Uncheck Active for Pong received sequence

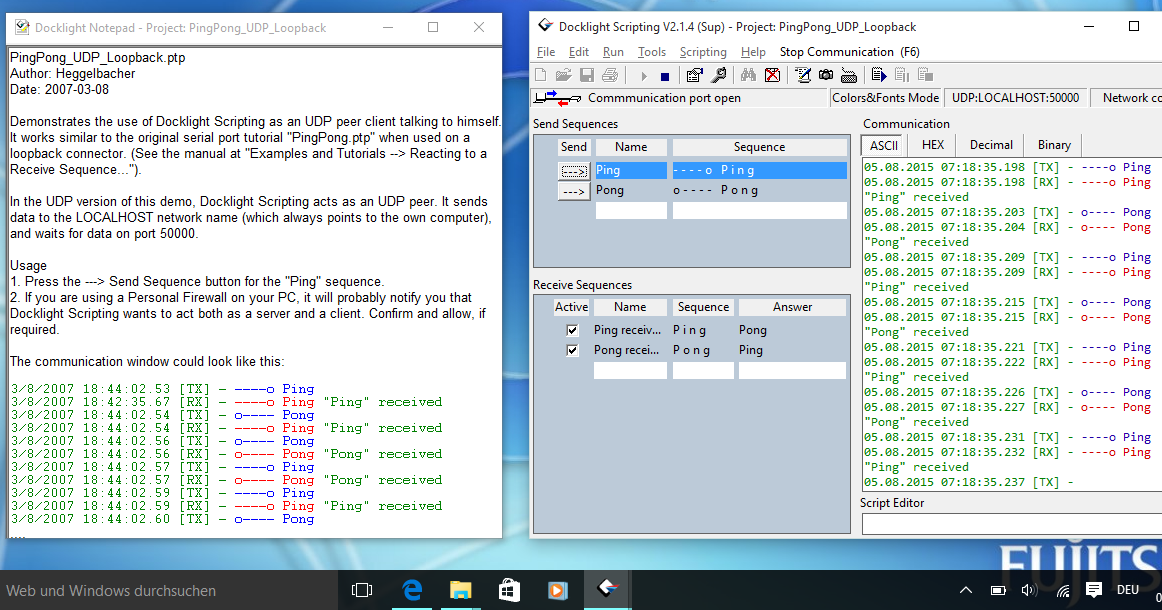572,350
